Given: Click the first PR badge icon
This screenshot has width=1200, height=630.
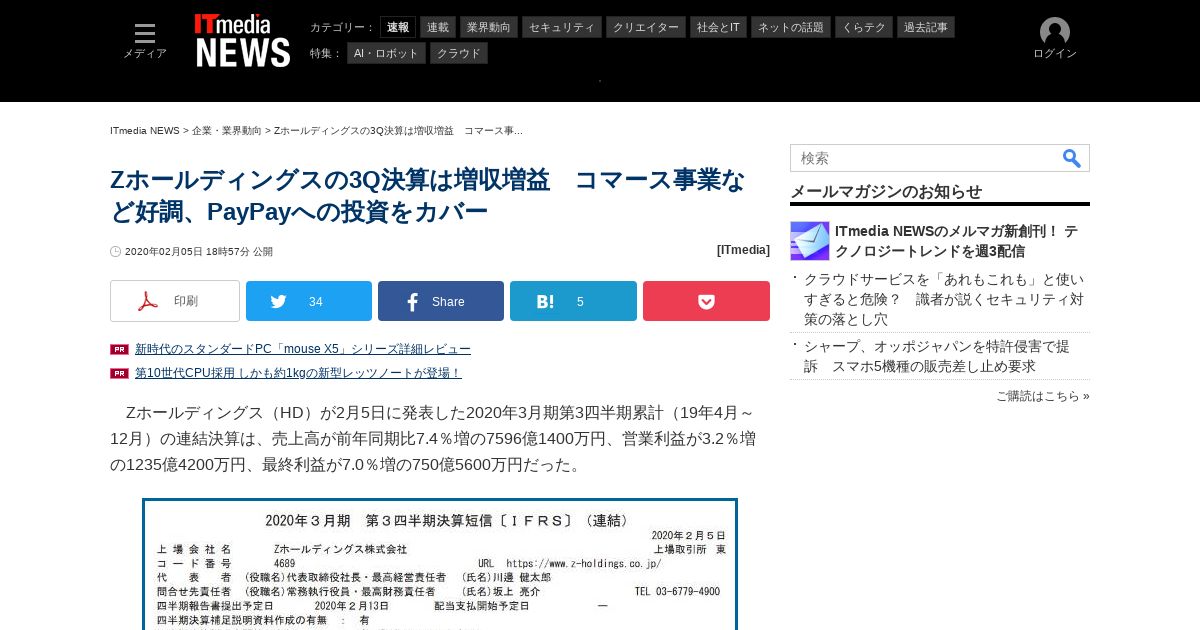Looking at the screenshot, I should click(119, 349).
